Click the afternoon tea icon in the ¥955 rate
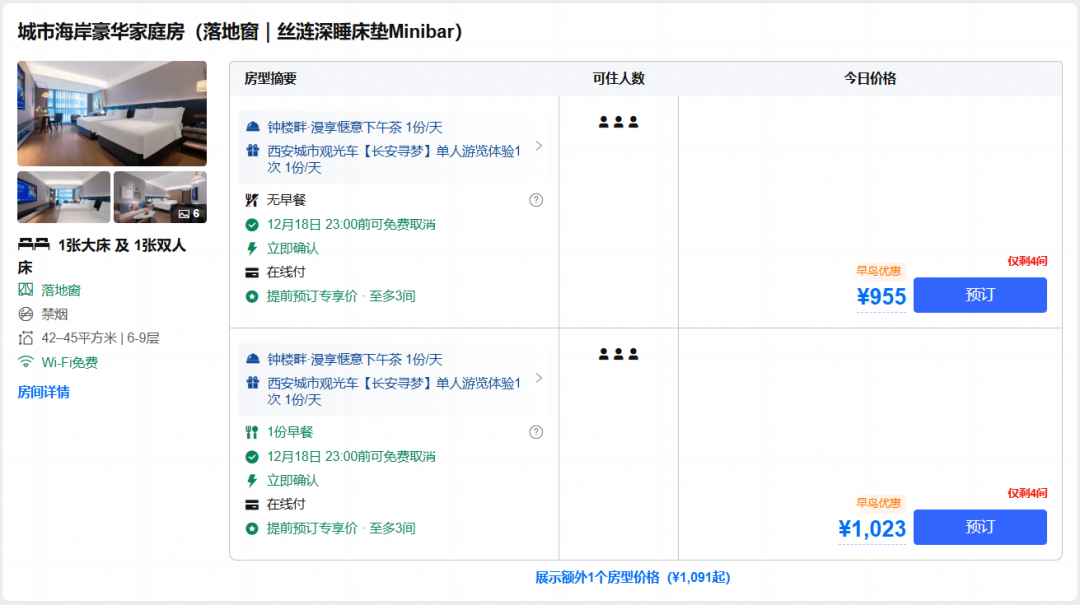The height and width of the screenshot is (605, 1080). coord(253,127)
